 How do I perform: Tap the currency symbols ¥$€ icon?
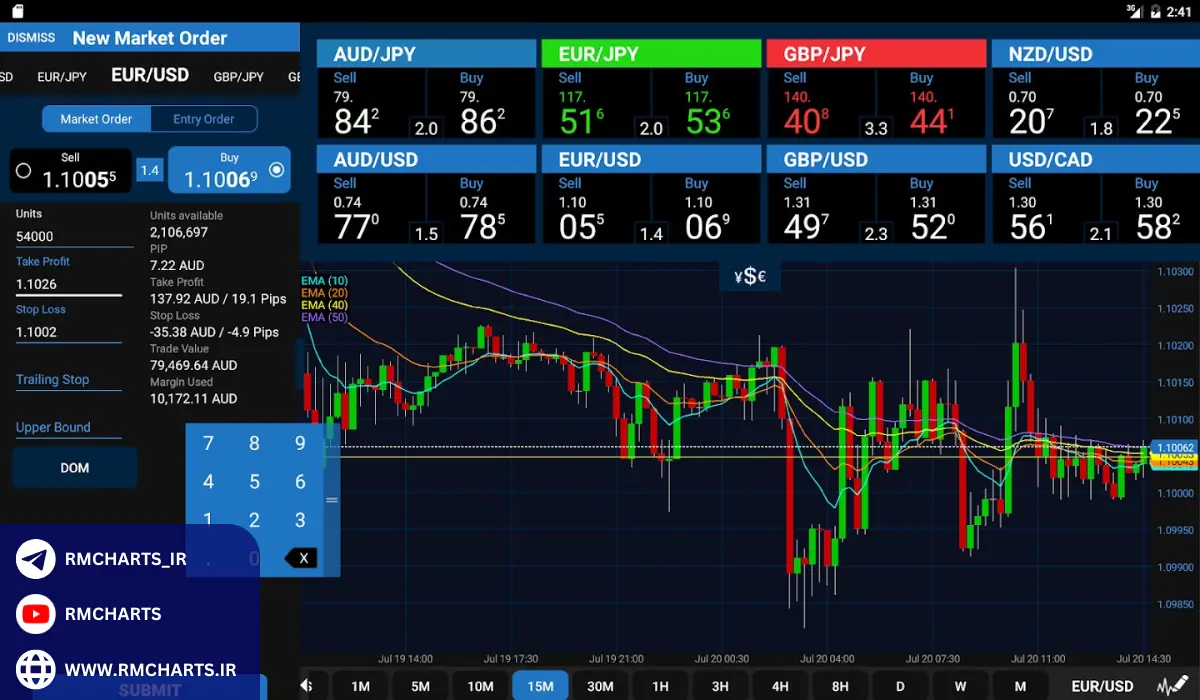click(x=749, y=277)
